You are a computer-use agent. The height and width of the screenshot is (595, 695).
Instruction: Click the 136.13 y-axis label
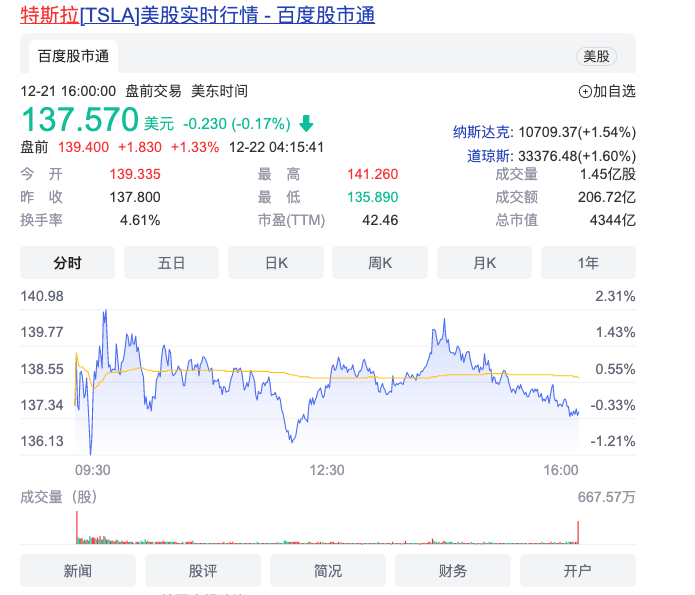(42, 441)
